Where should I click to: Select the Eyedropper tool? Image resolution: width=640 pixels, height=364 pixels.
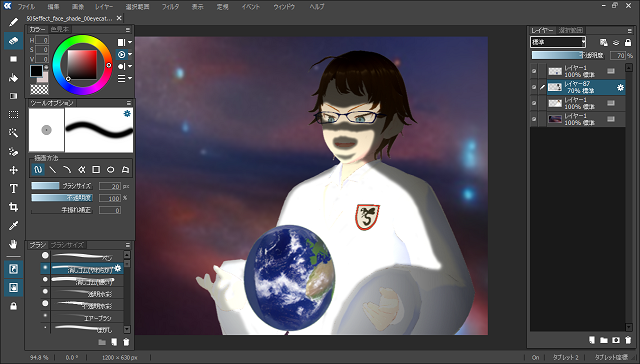click(x=13, y=226)
